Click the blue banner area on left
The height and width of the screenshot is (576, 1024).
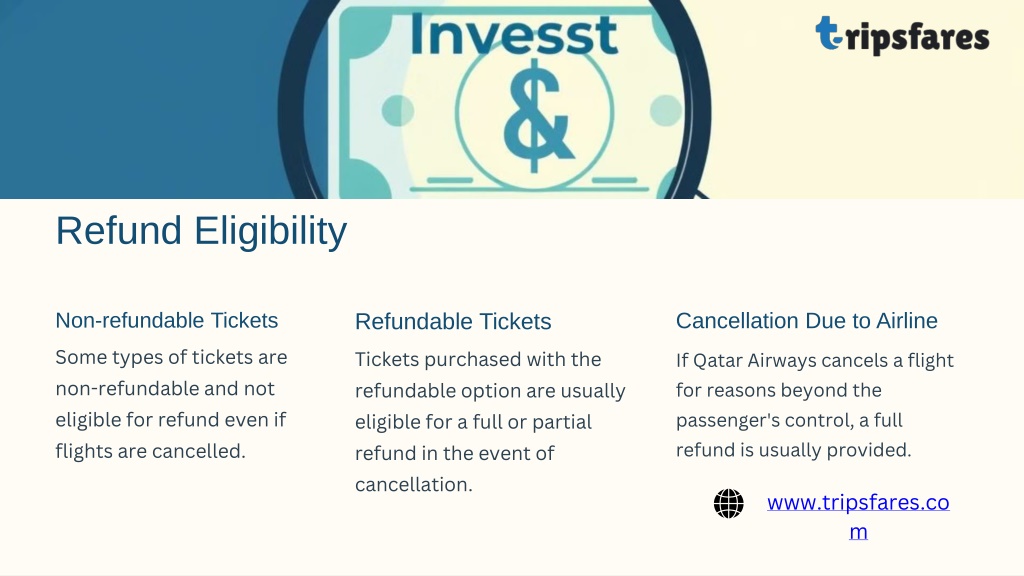tap(137, 99)
